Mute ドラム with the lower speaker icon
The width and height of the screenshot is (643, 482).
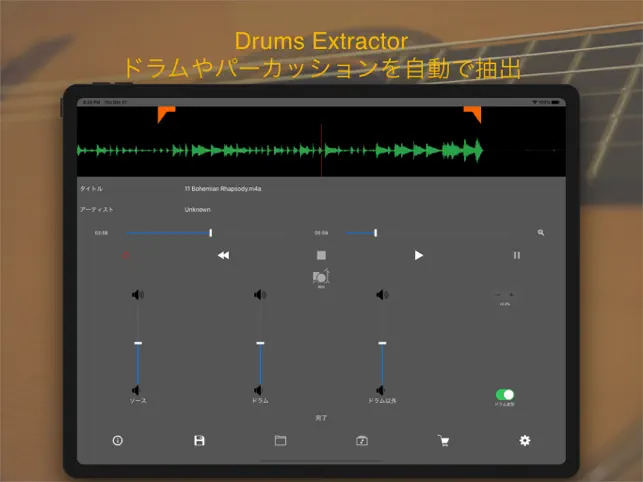258,390
